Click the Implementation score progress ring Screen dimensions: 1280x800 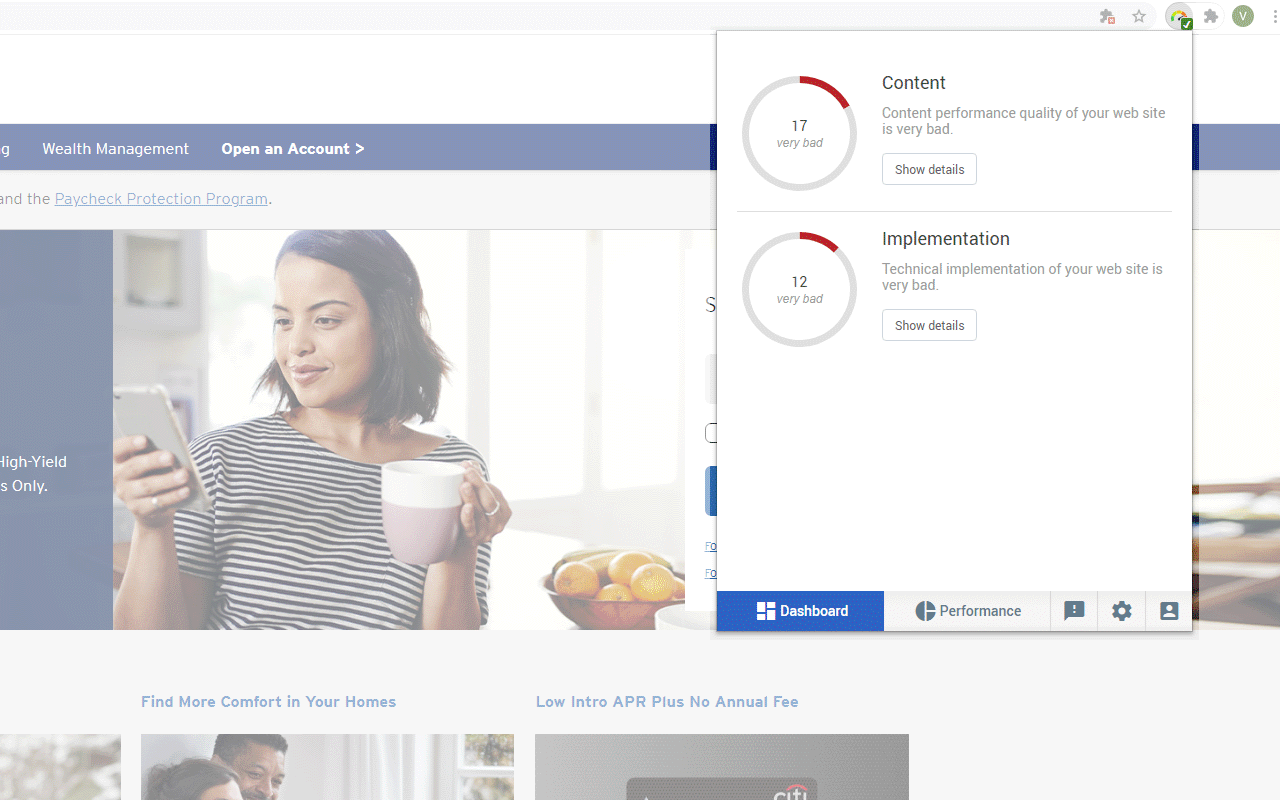(799, 289)
